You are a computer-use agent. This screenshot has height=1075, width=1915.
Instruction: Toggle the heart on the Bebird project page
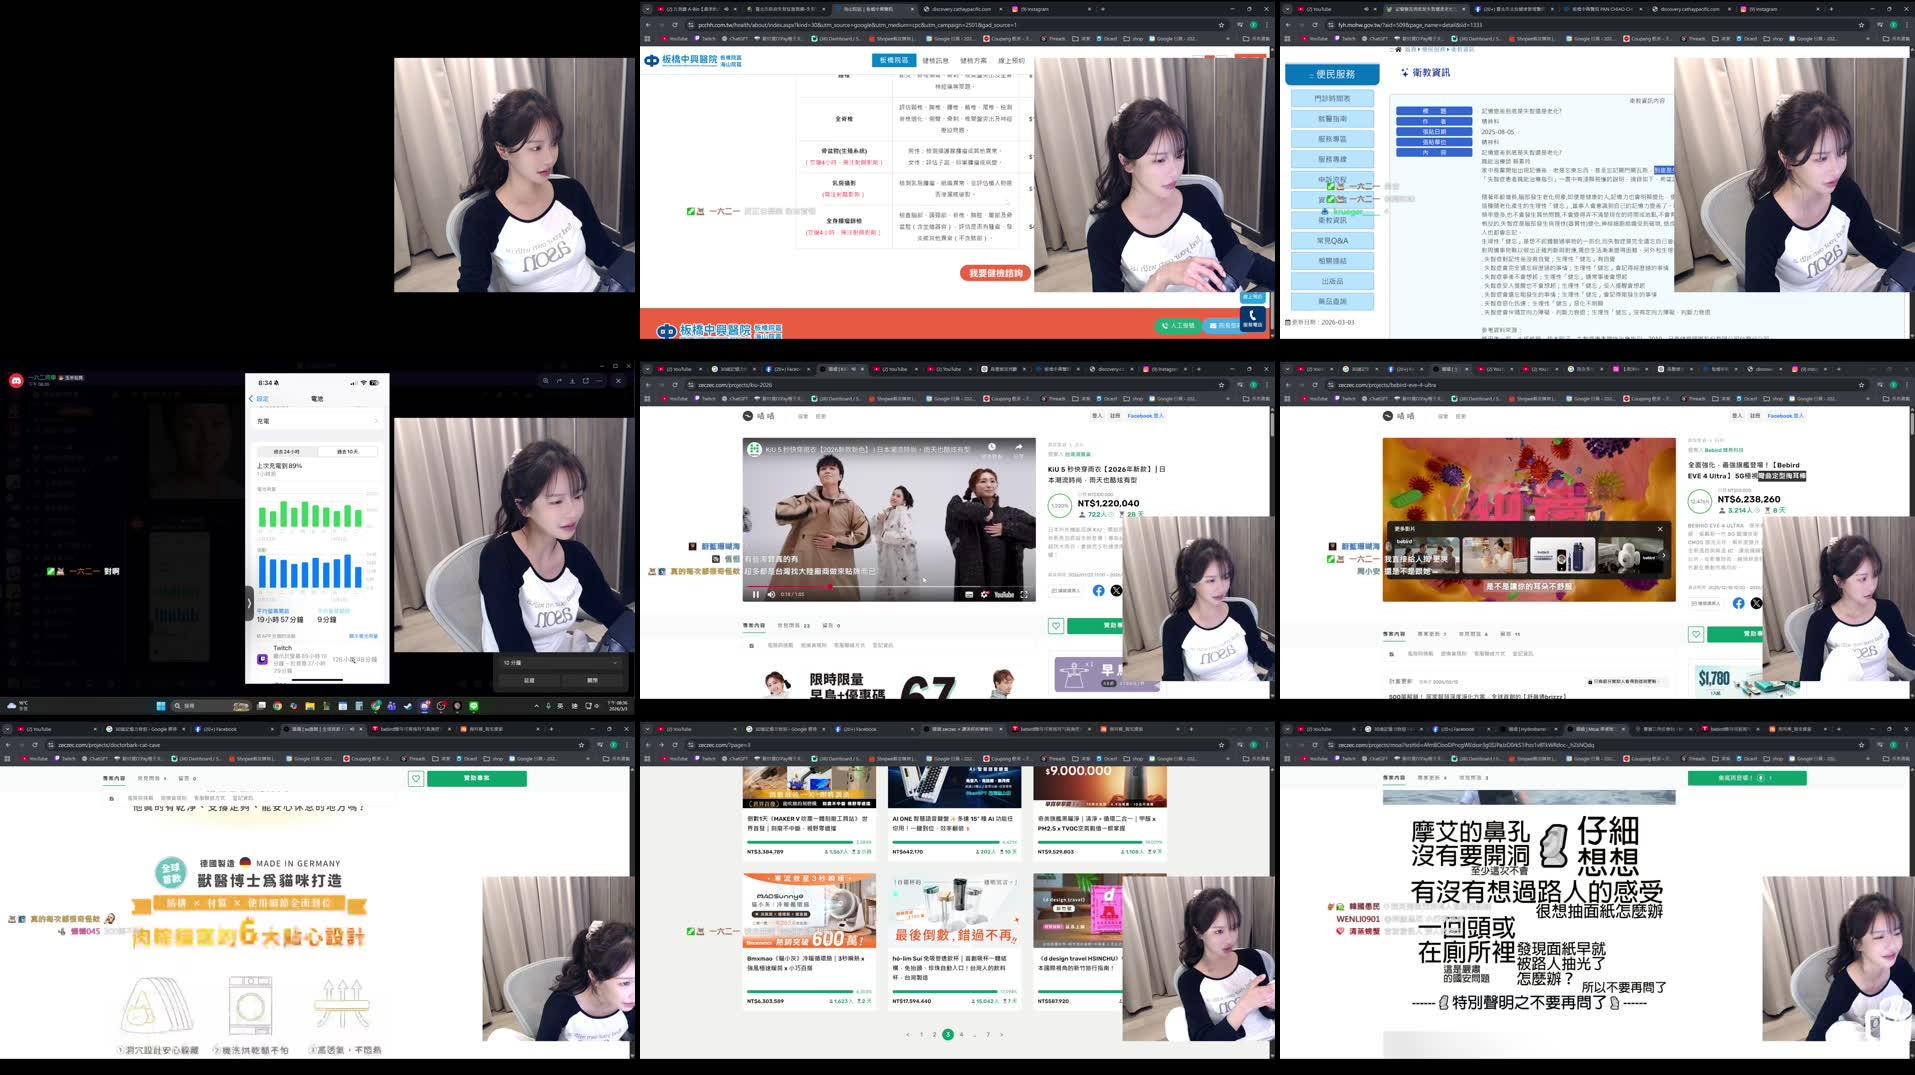coord(1696,634)
